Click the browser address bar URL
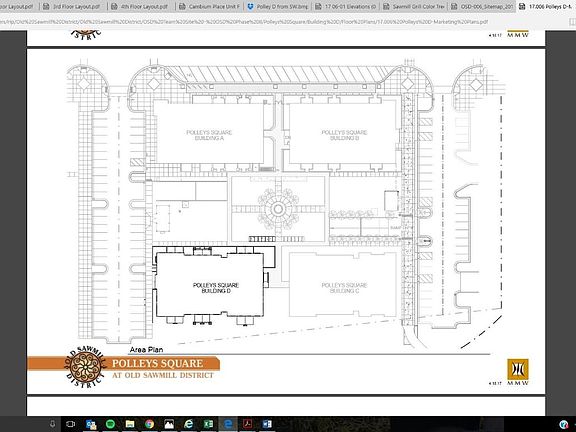 tap(244, 22)
